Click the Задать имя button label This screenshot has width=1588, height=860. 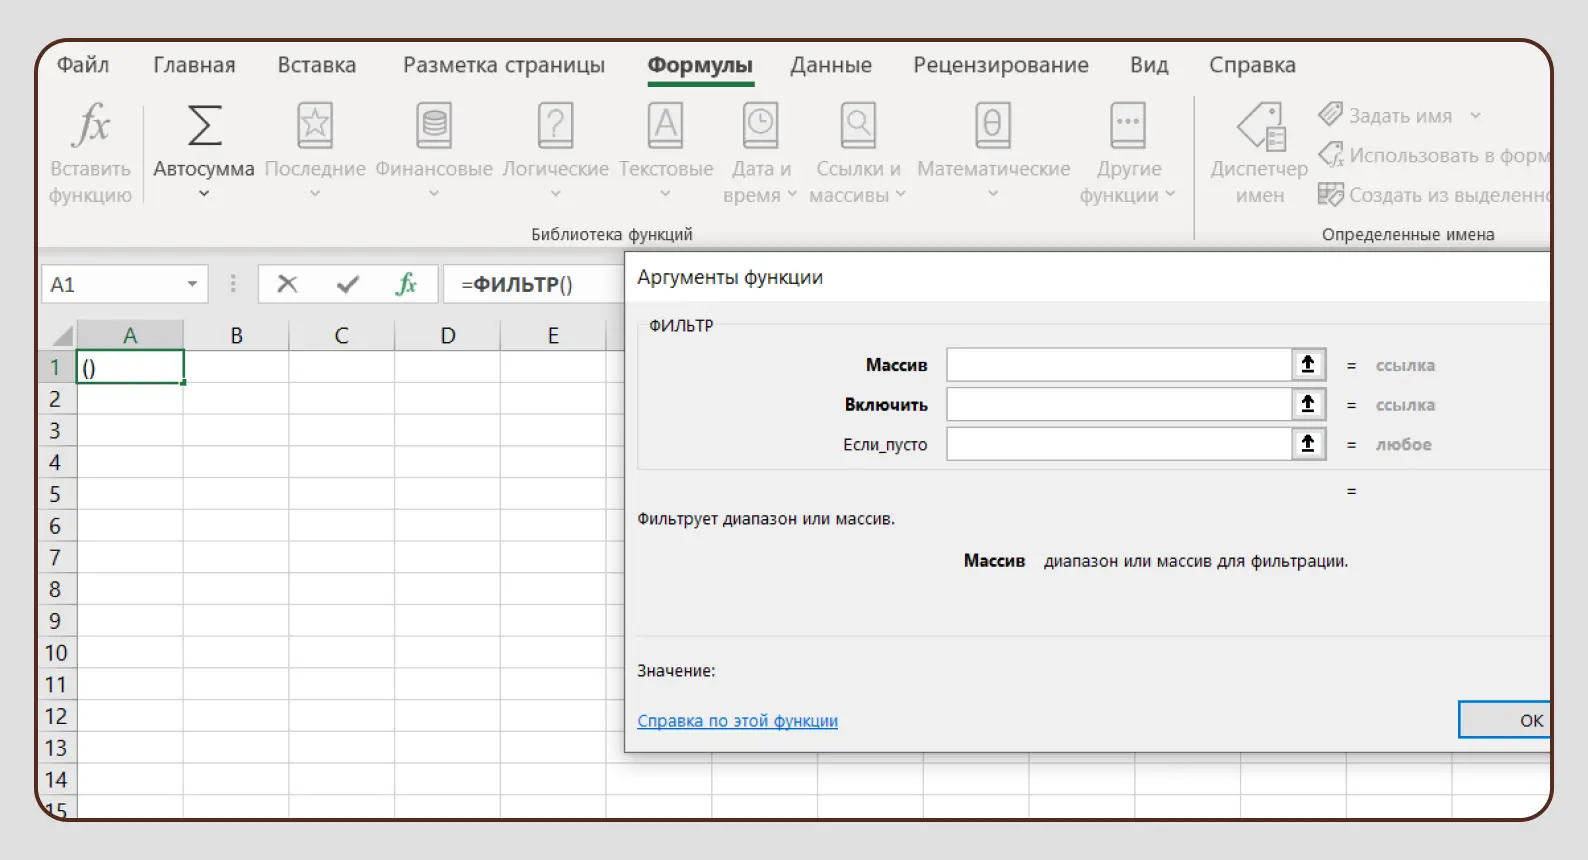(1400, 116)
